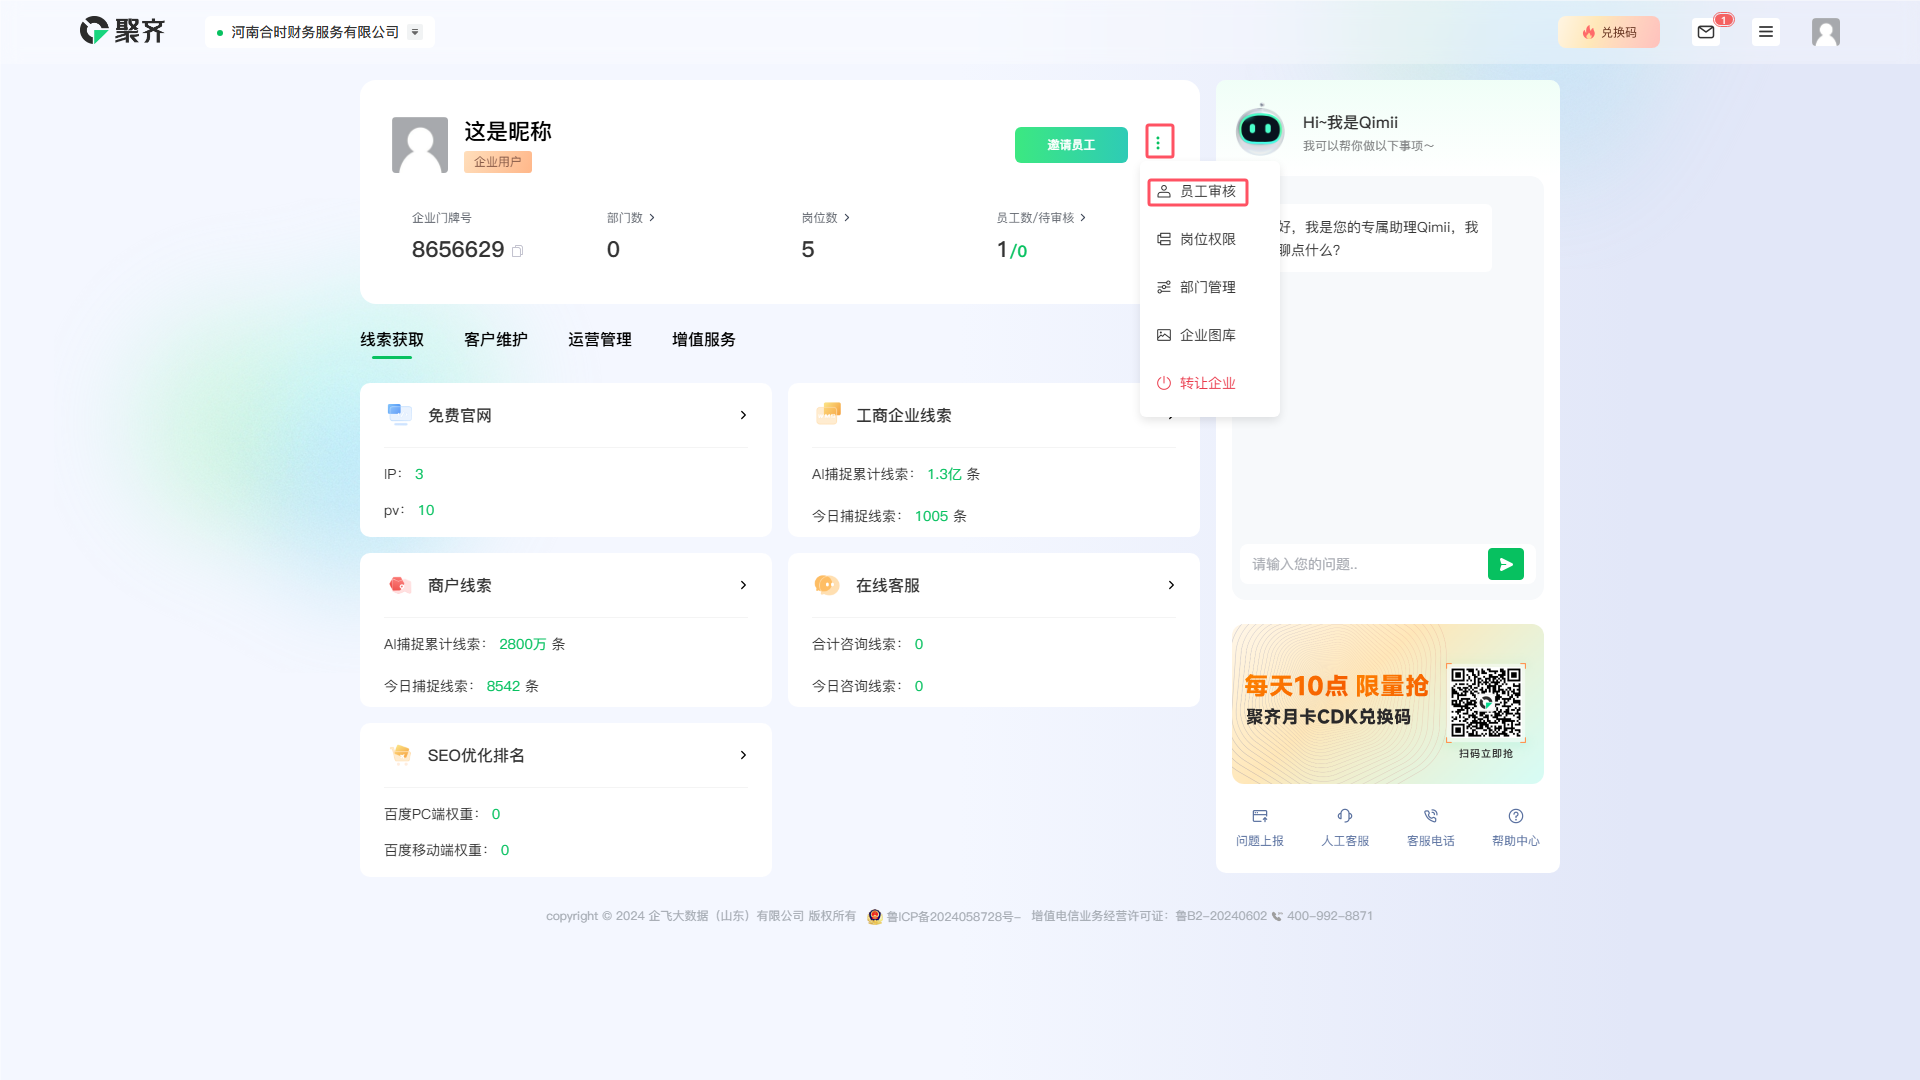Click the IP value 3

pos(419,474)
